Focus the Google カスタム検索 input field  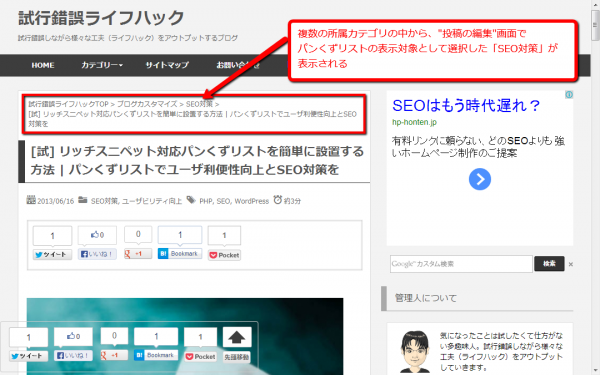tap(461, 264)
